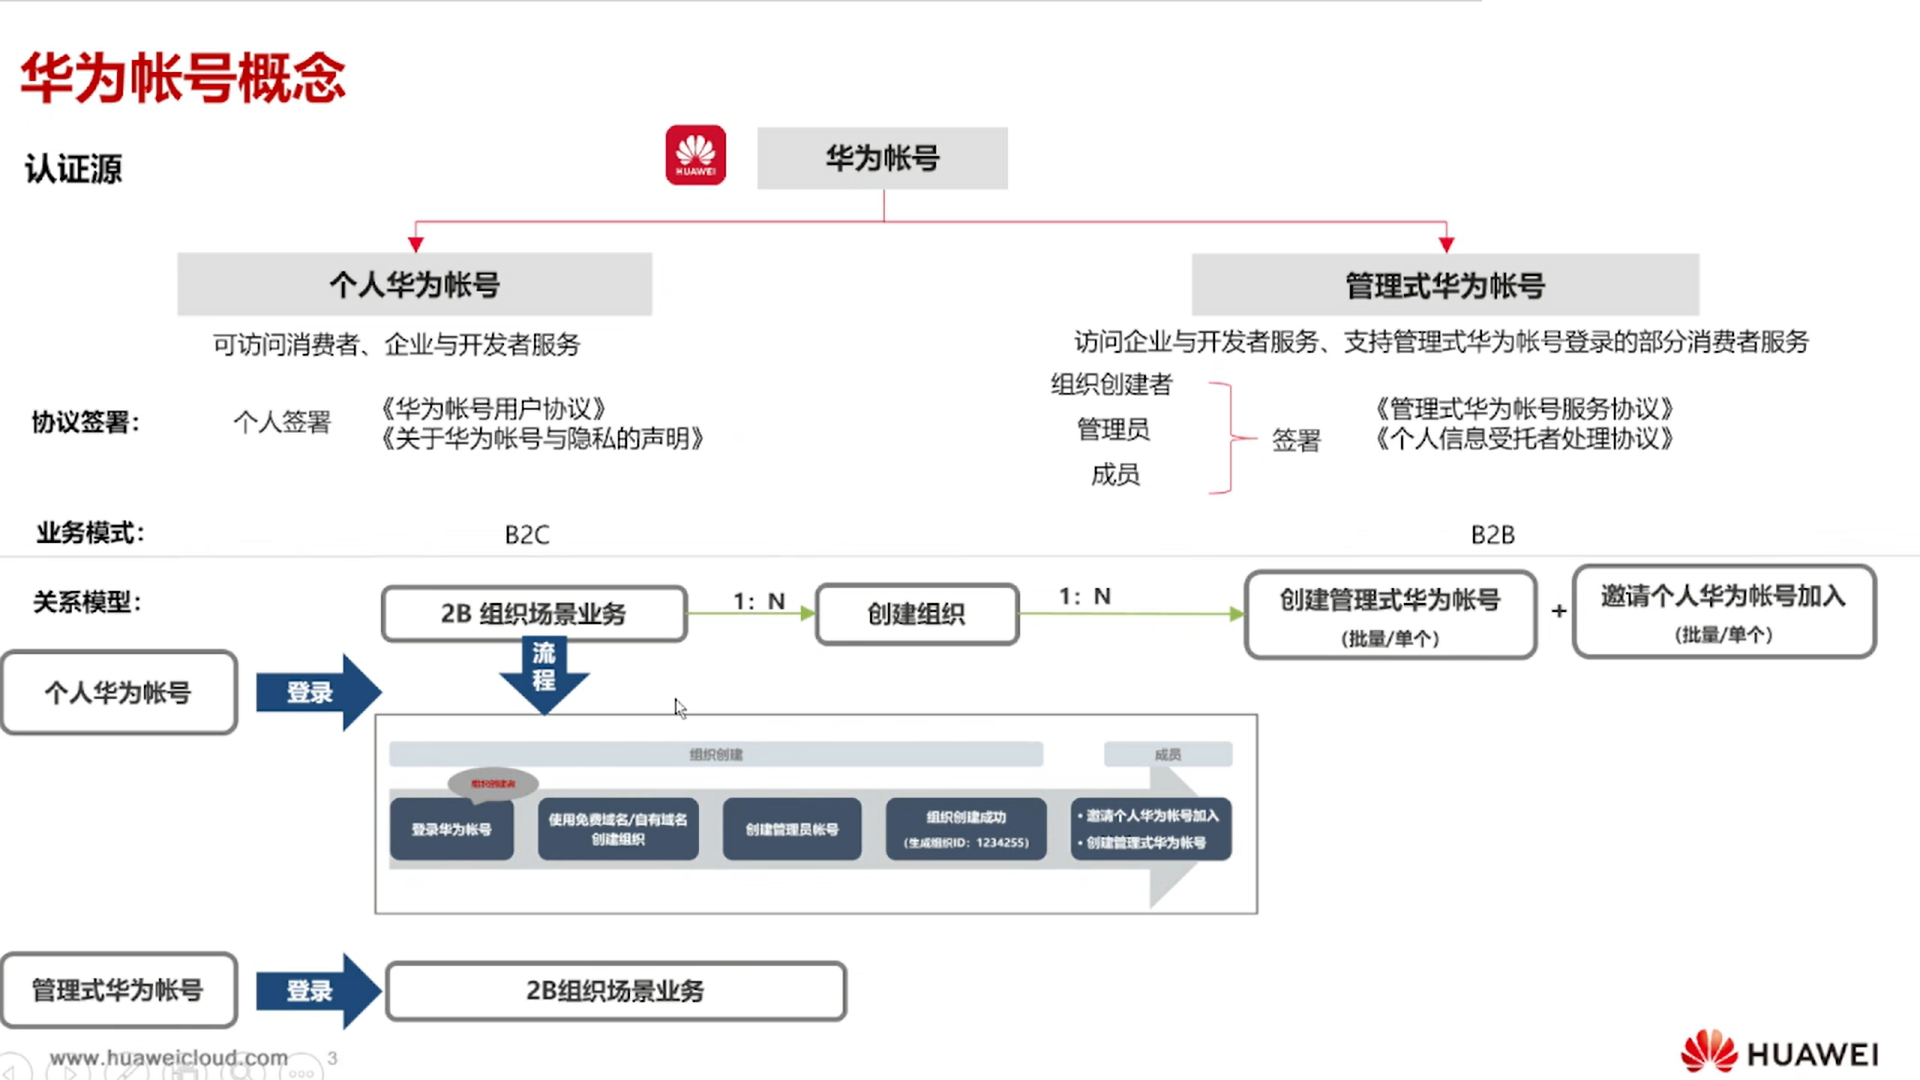Open the pen tool in slideshow controls

coord(128,1072)
